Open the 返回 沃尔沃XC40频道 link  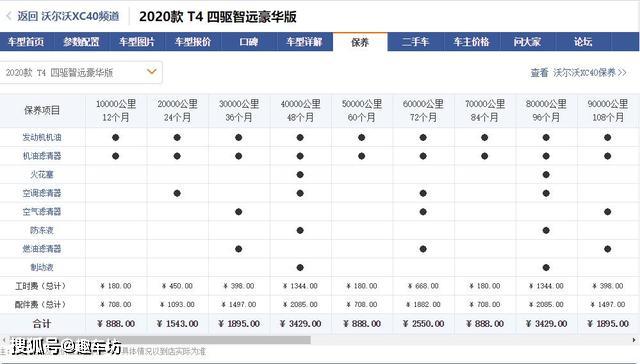click(68, 16)
